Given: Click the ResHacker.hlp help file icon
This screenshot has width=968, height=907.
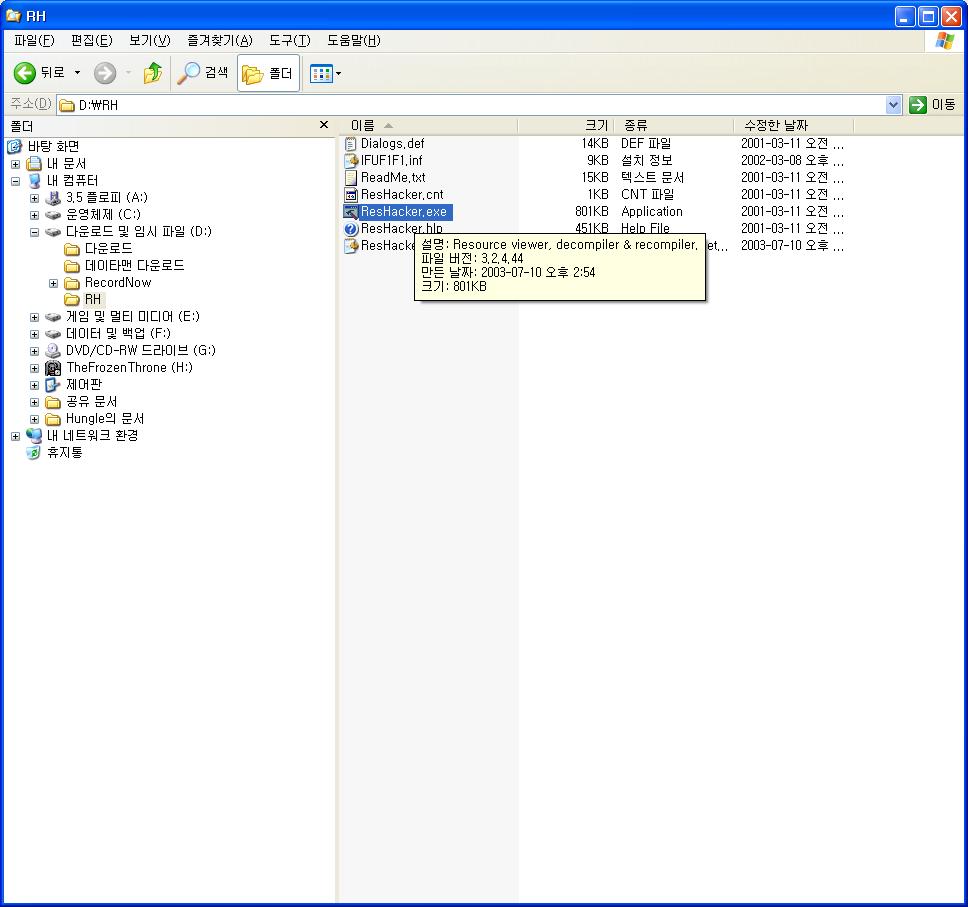Looking at the screenshot, I should pyautogui.click(x=351, y=229).
